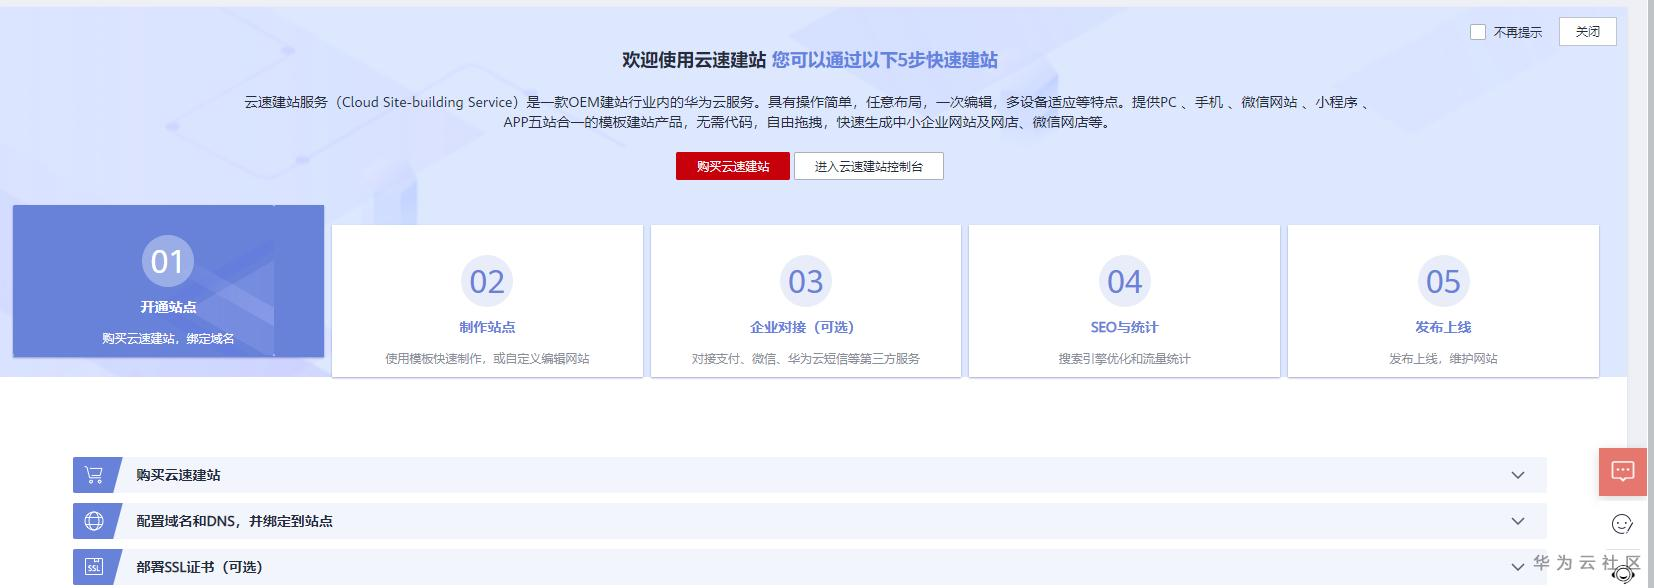Click the globe icon beside 配置域名和DNS
Image resolution: width=1654 pixels, height=588 pixels.
[x=94, y=521]
